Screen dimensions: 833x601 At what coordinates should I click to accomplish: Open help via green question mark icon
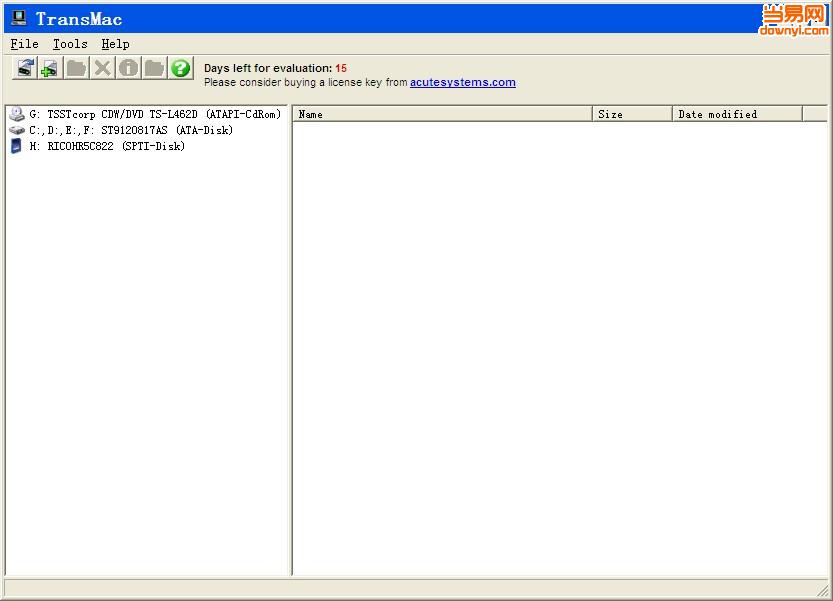tap(180, 68)
